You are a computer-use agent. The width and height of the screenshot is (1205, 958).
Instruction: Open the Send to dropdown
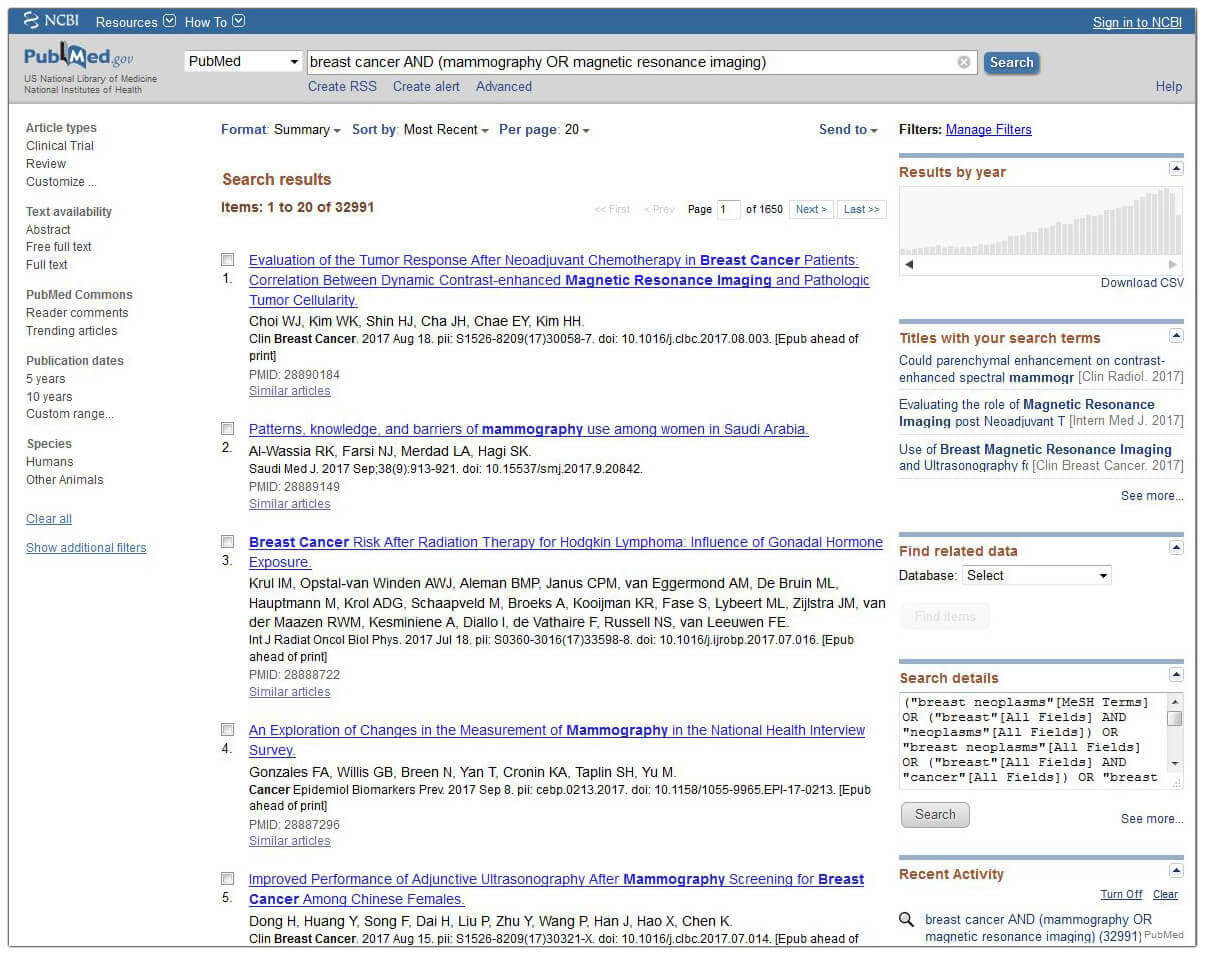(x=848, y=130)
